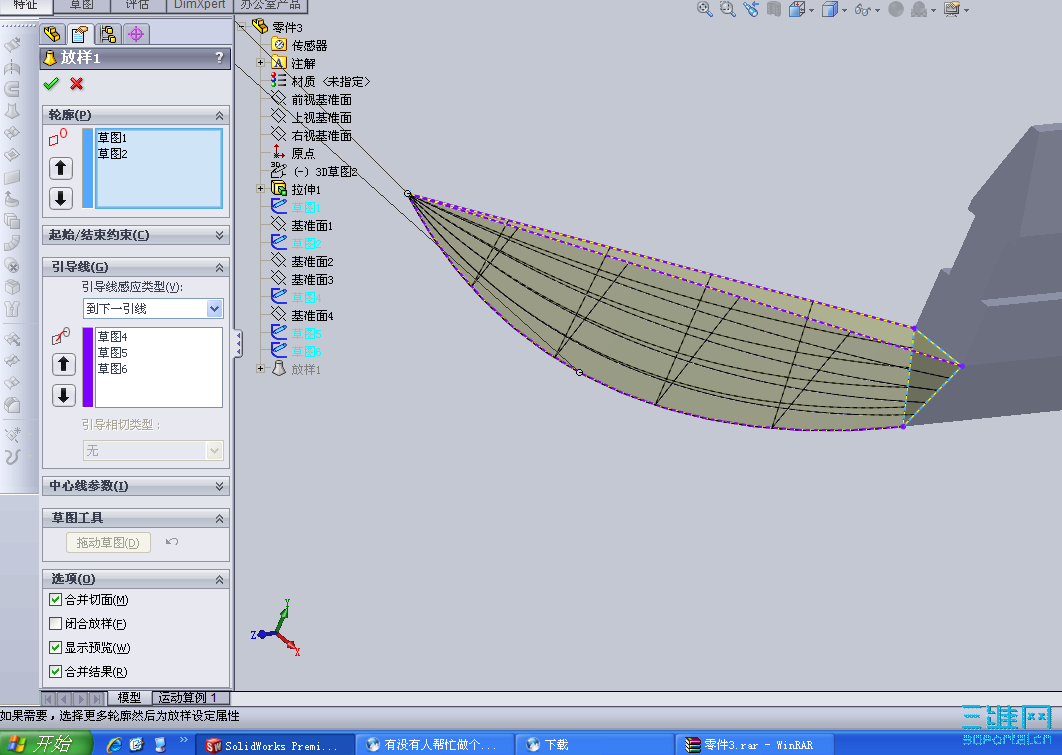Click the Zoom to Area icon
Screen dimensions: 1062x755
point(727,9)
